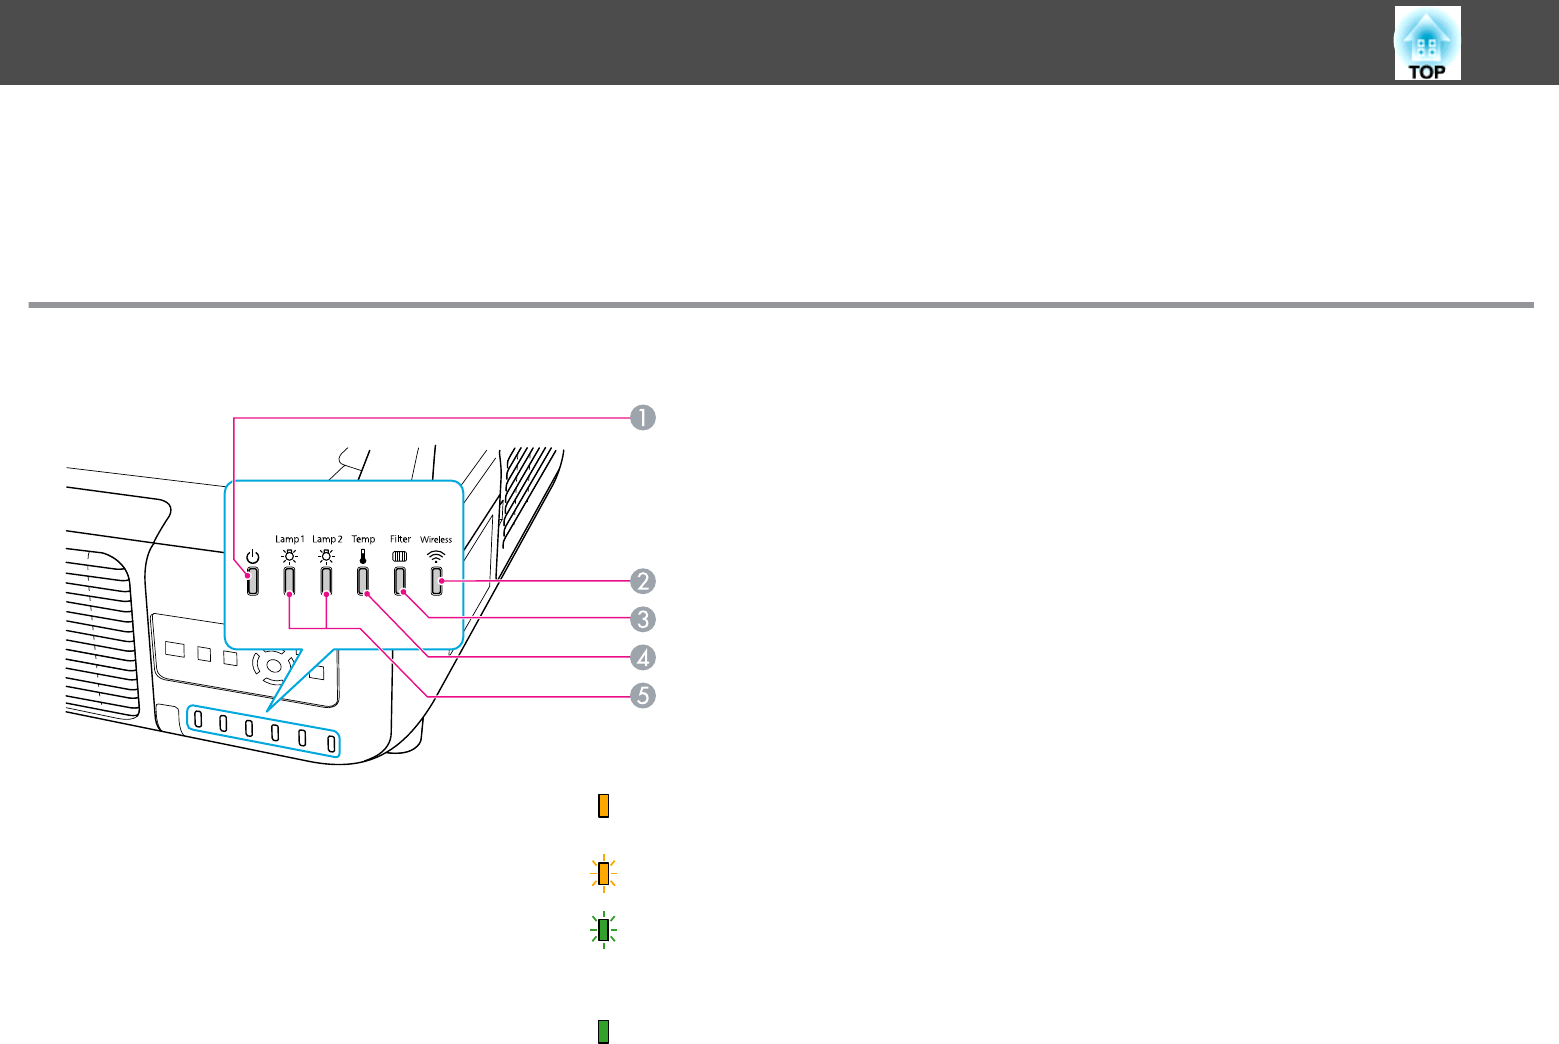Click the lamp bulb icon under Lamp2
This screenshot has width=1559, height=1044.
coord(326,557)
